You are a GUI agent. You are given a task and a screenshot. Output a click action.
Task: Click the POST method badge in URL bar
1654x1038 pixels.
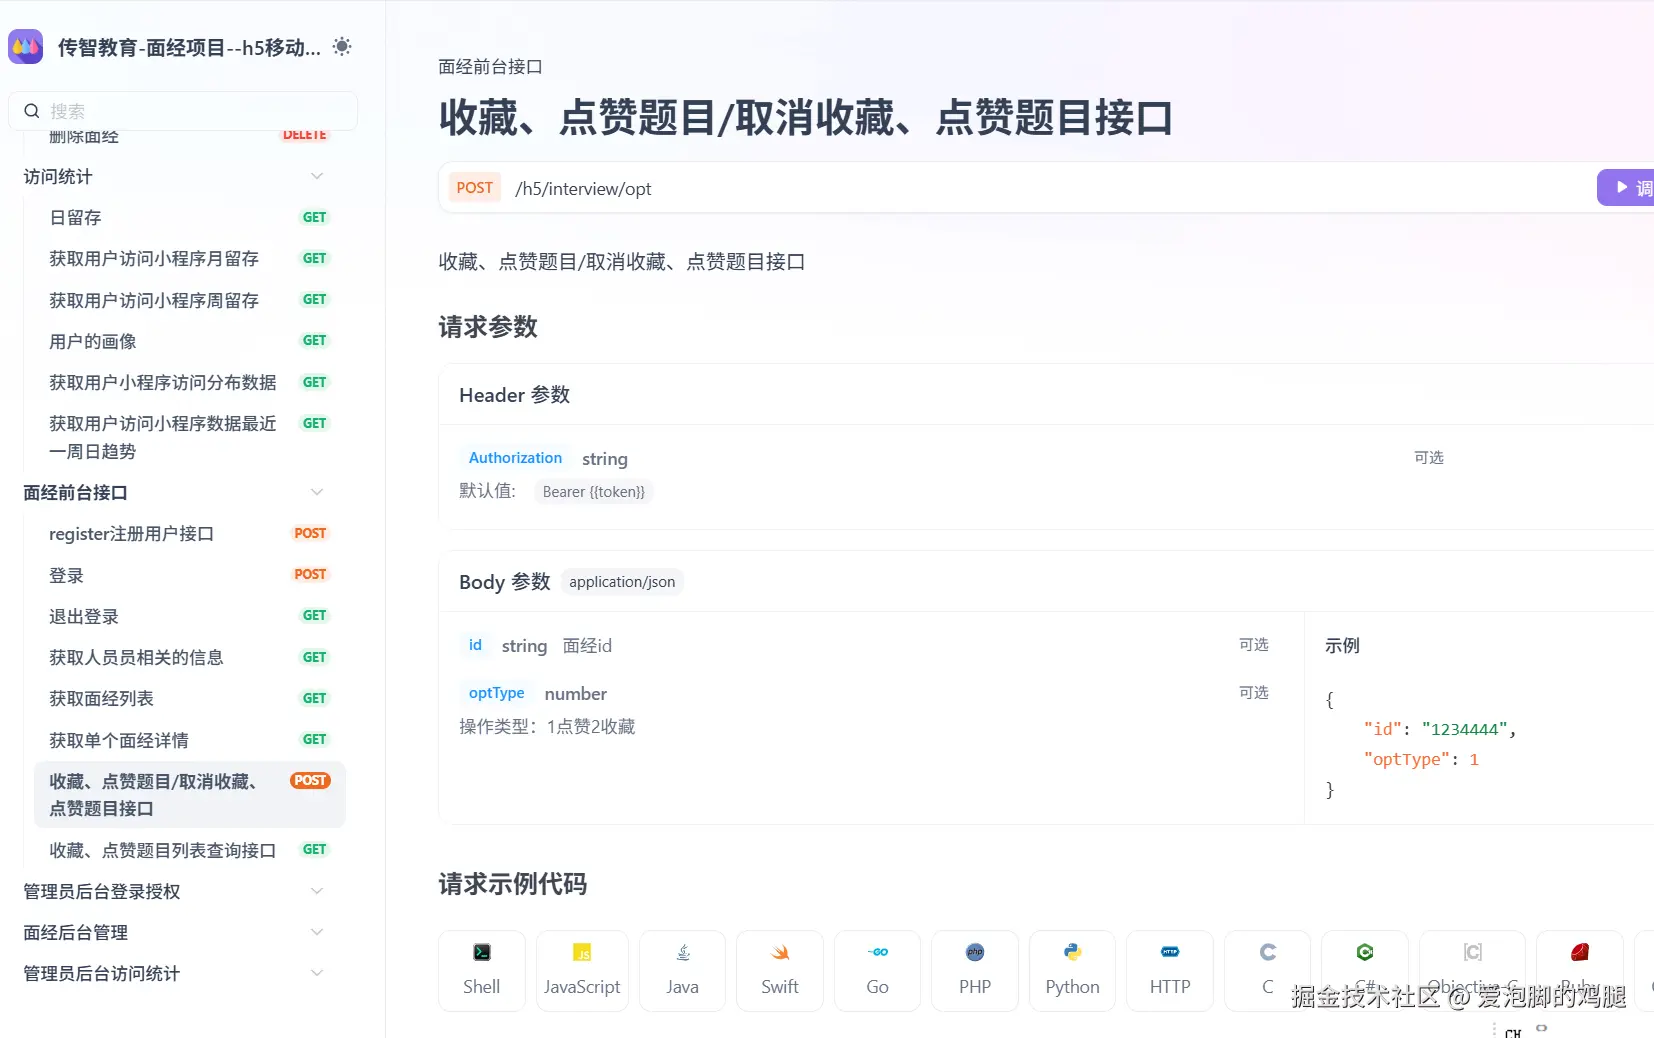pyautogui.click(x=475, y=188)
